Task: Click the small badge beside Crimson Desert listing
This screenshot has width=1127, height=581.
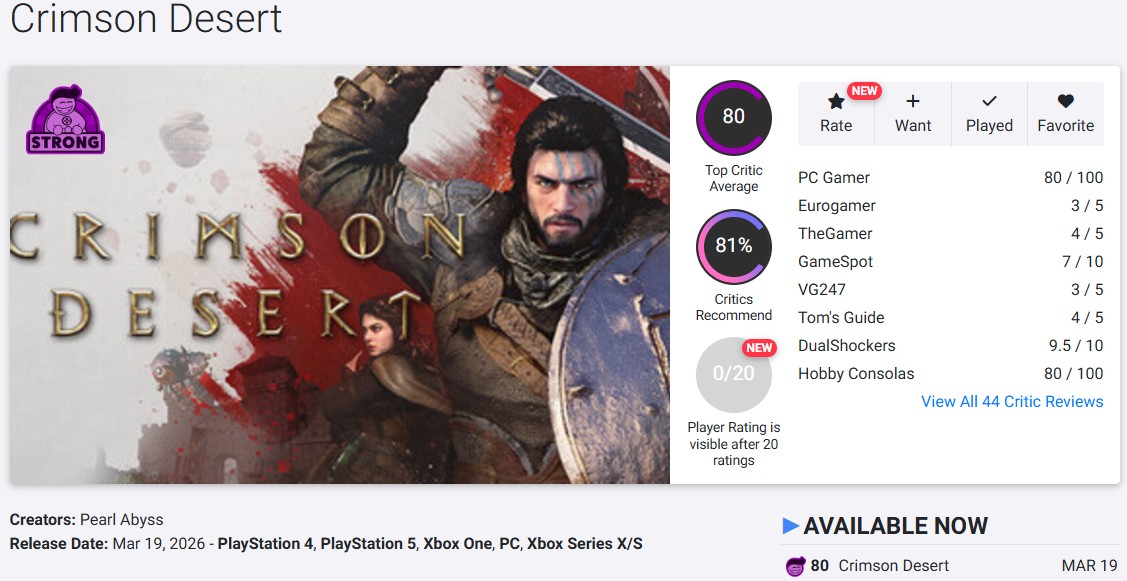Action: (795, 566)
